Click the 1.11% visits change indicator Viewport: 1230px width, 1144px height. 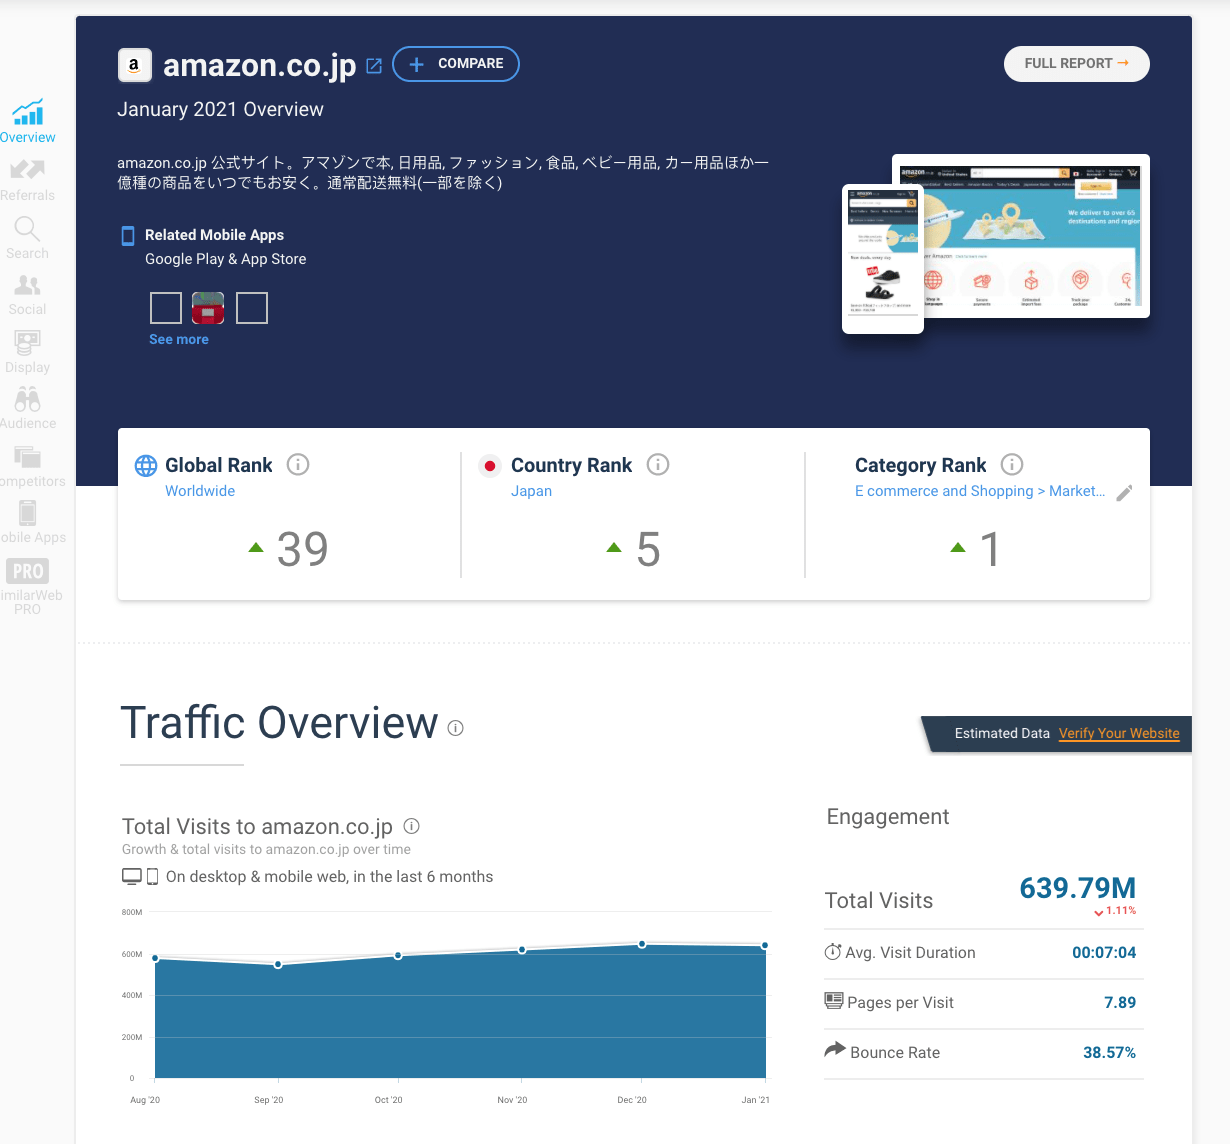click(x=1115, y=911)
